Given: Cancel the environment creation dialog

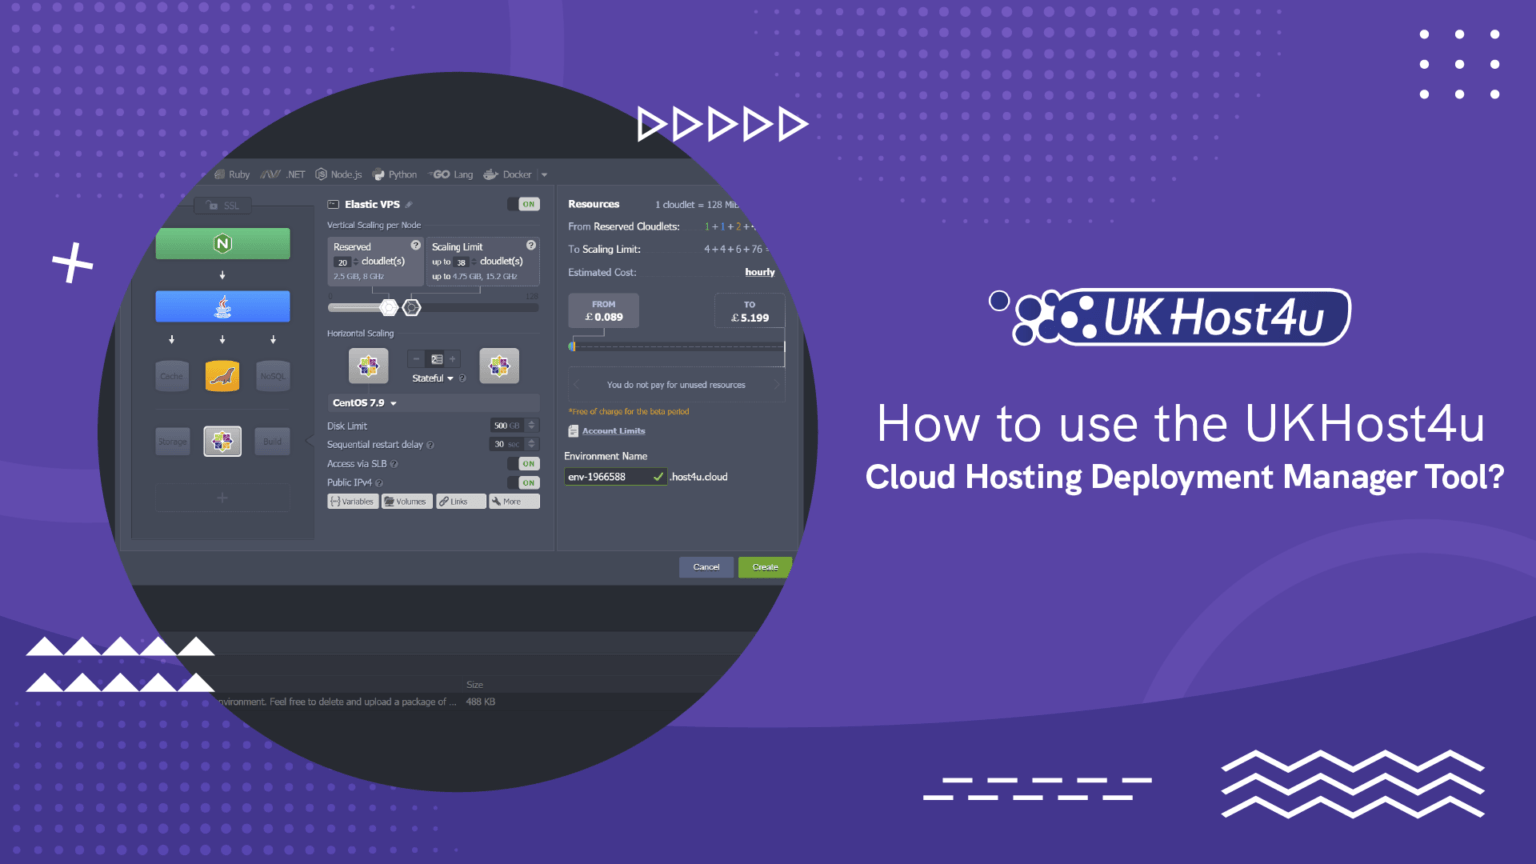Looking at the screenshot, I should click(706, 567).
